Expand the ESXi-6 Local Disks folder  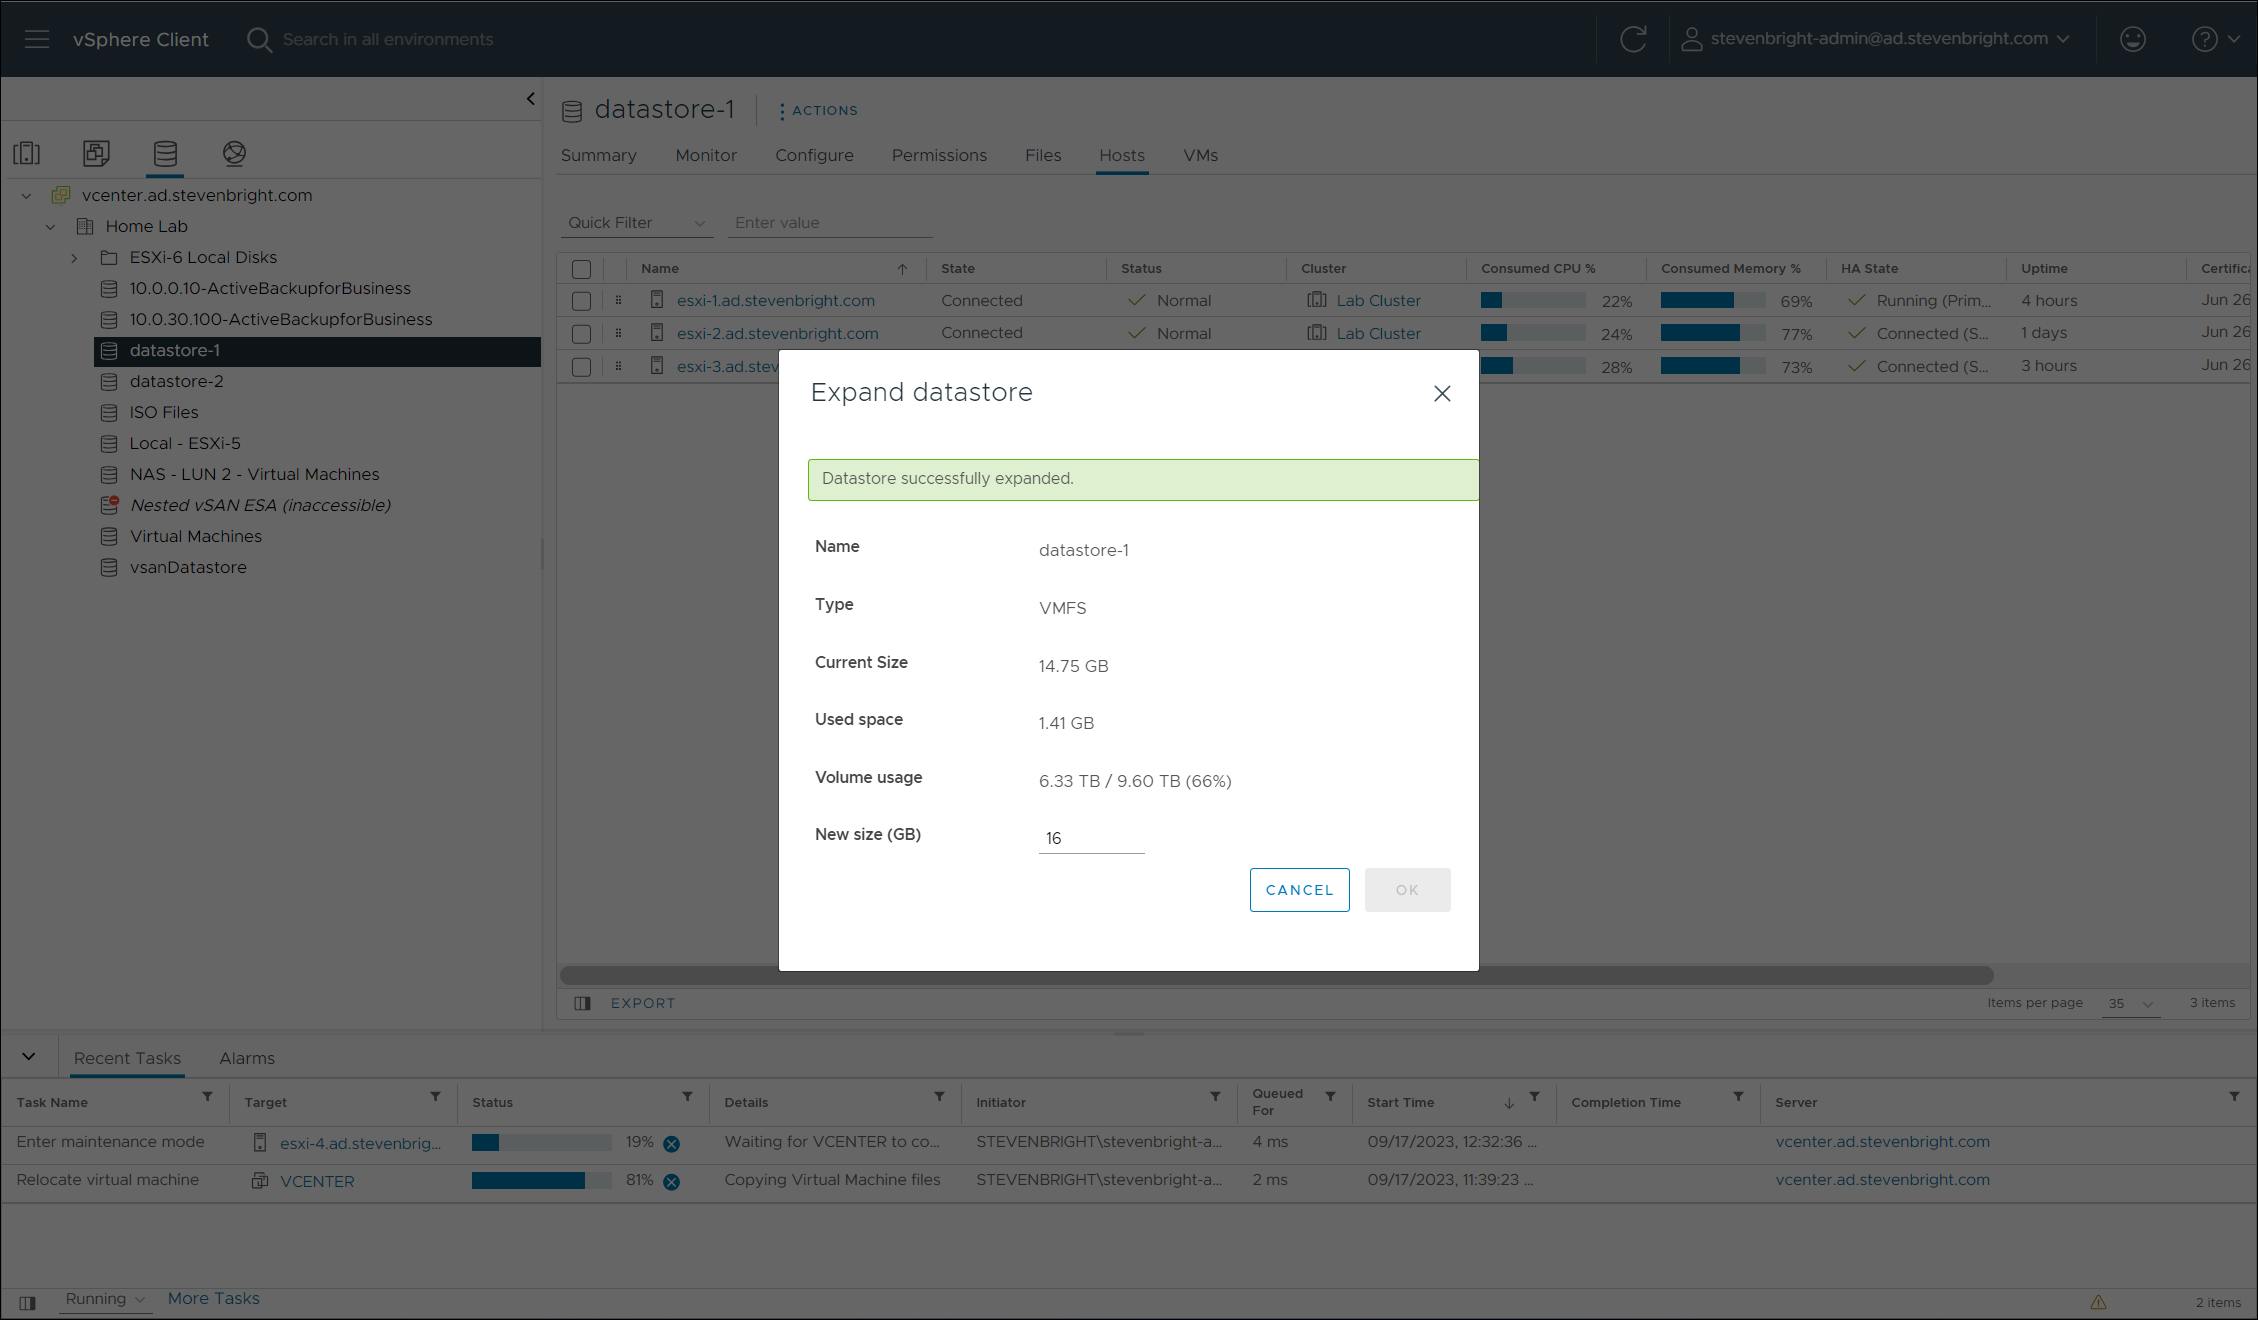(74, 258)
